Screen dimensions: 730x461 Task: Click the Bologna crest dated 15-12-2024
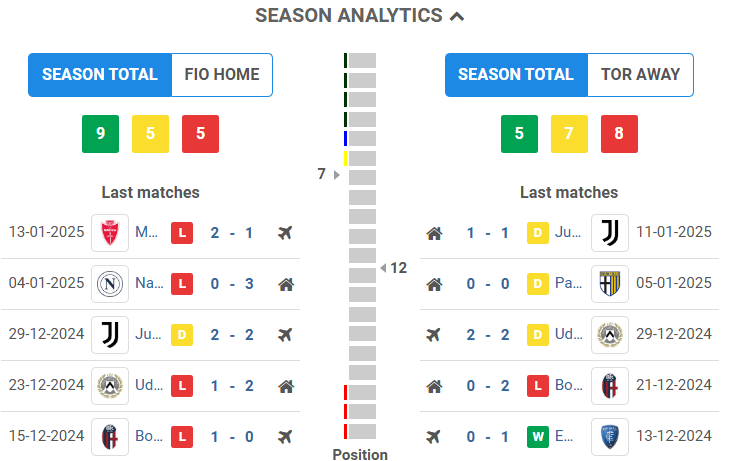[x=109, y=436]
